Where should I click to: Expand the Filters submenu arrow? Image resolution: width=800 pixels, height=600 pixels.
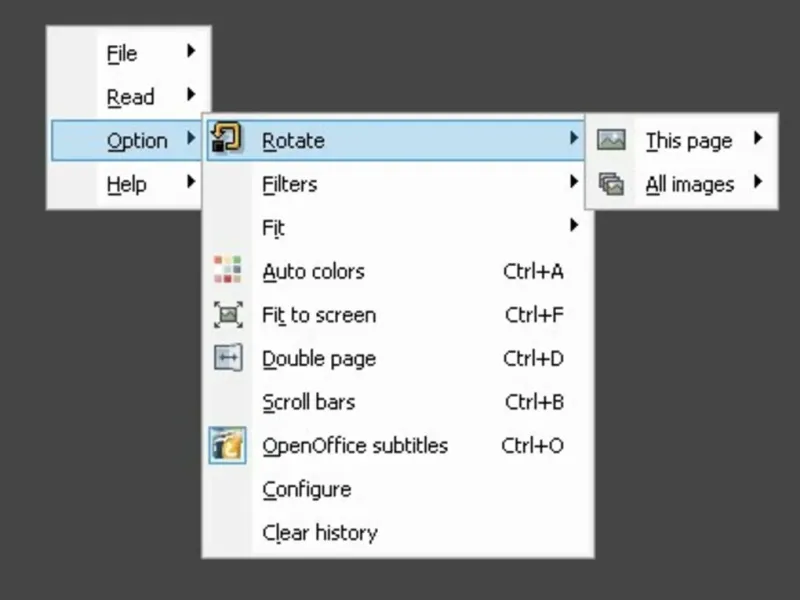(574, 182)
